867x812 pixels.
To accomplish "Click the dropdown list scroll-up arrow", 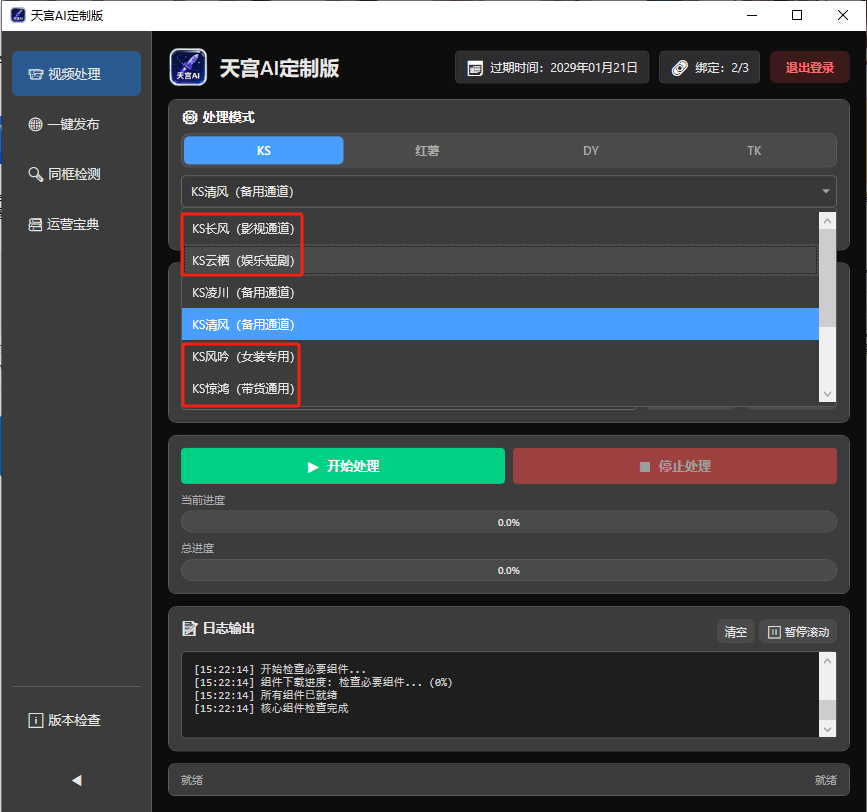I will (x=827, y=221).
